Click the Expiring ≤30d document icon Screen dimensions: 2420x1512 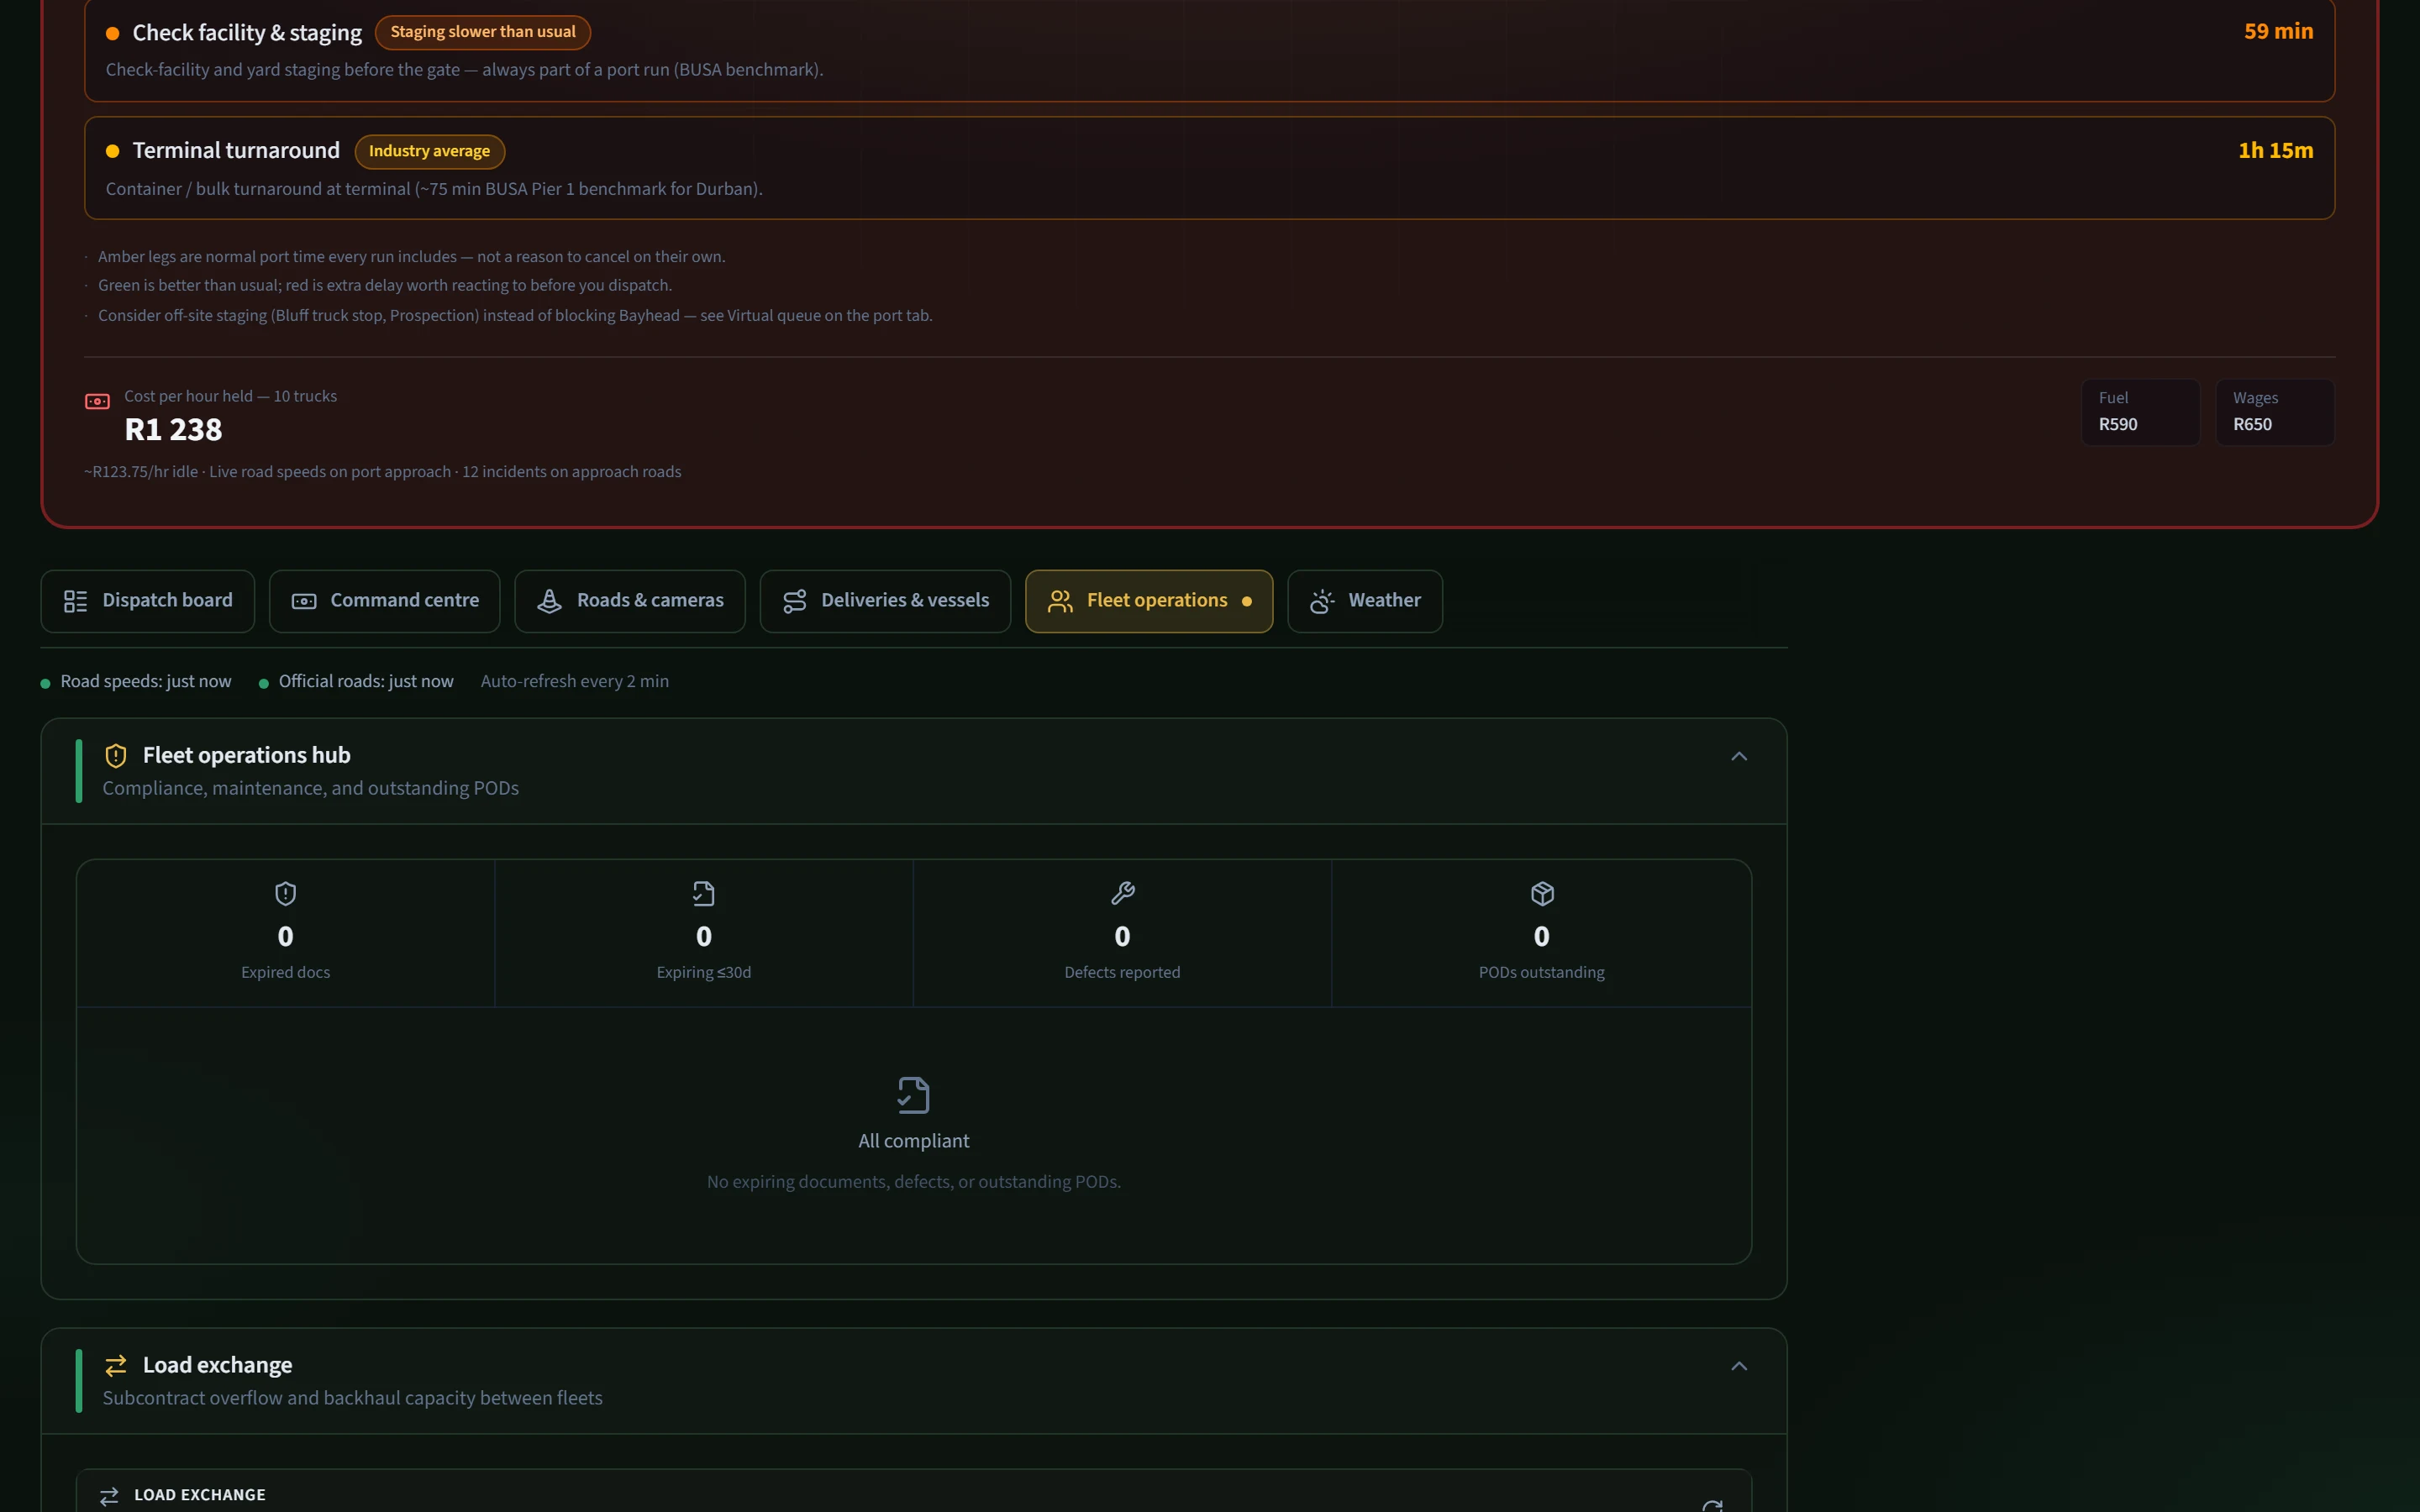[x=704, y=893]
